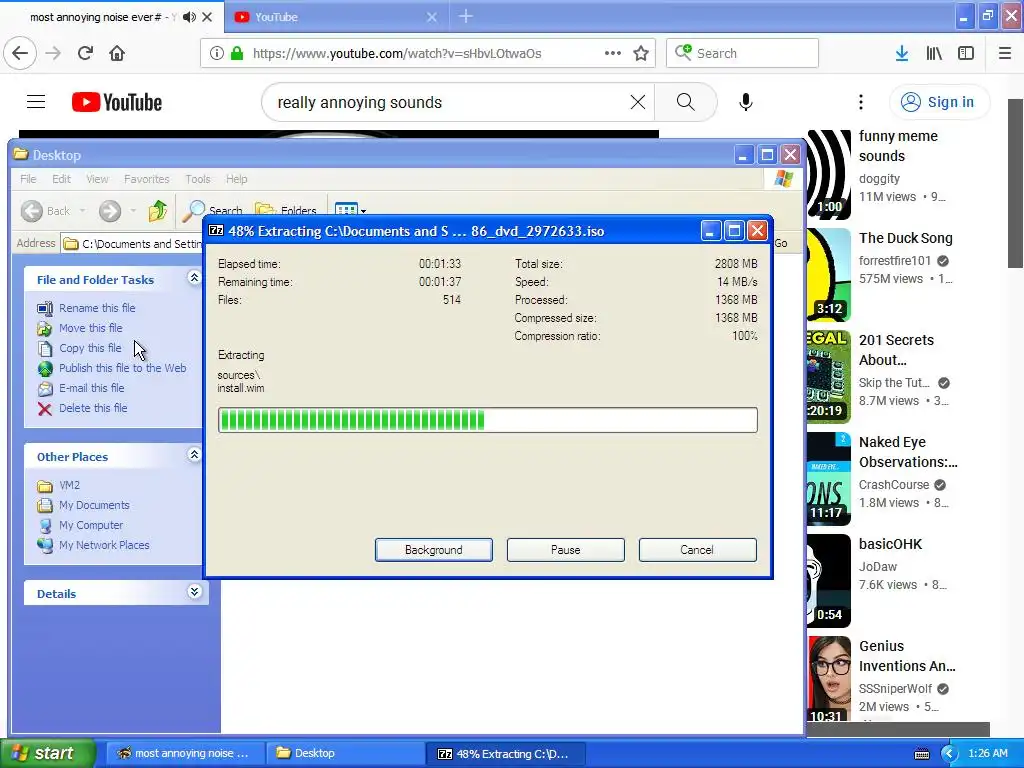Bookmark this page with star icon

coord(641,53)
